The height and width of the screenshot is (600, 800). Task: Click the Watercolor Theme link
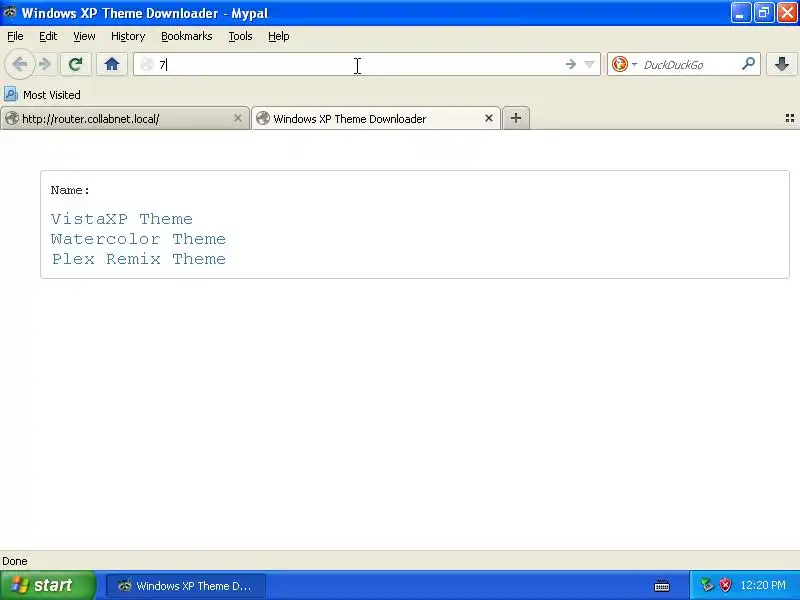pyautogui.click(x=138, y=239)
